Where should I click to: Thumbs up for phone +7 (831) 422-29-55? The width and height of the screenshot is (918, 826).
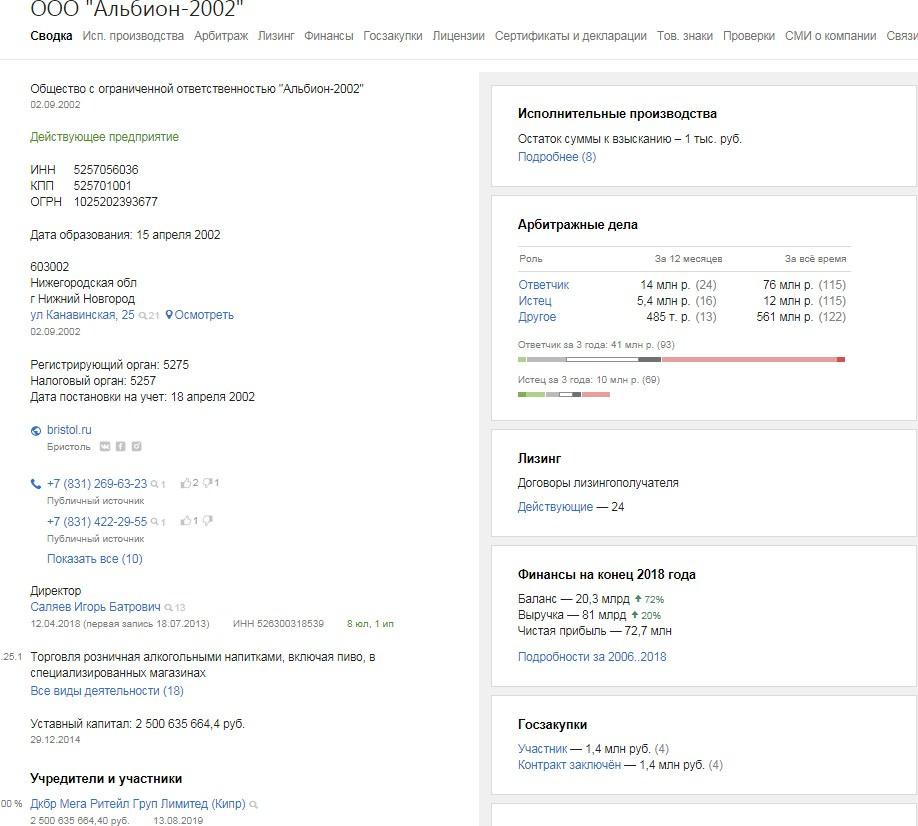click(x=186, y=520)
